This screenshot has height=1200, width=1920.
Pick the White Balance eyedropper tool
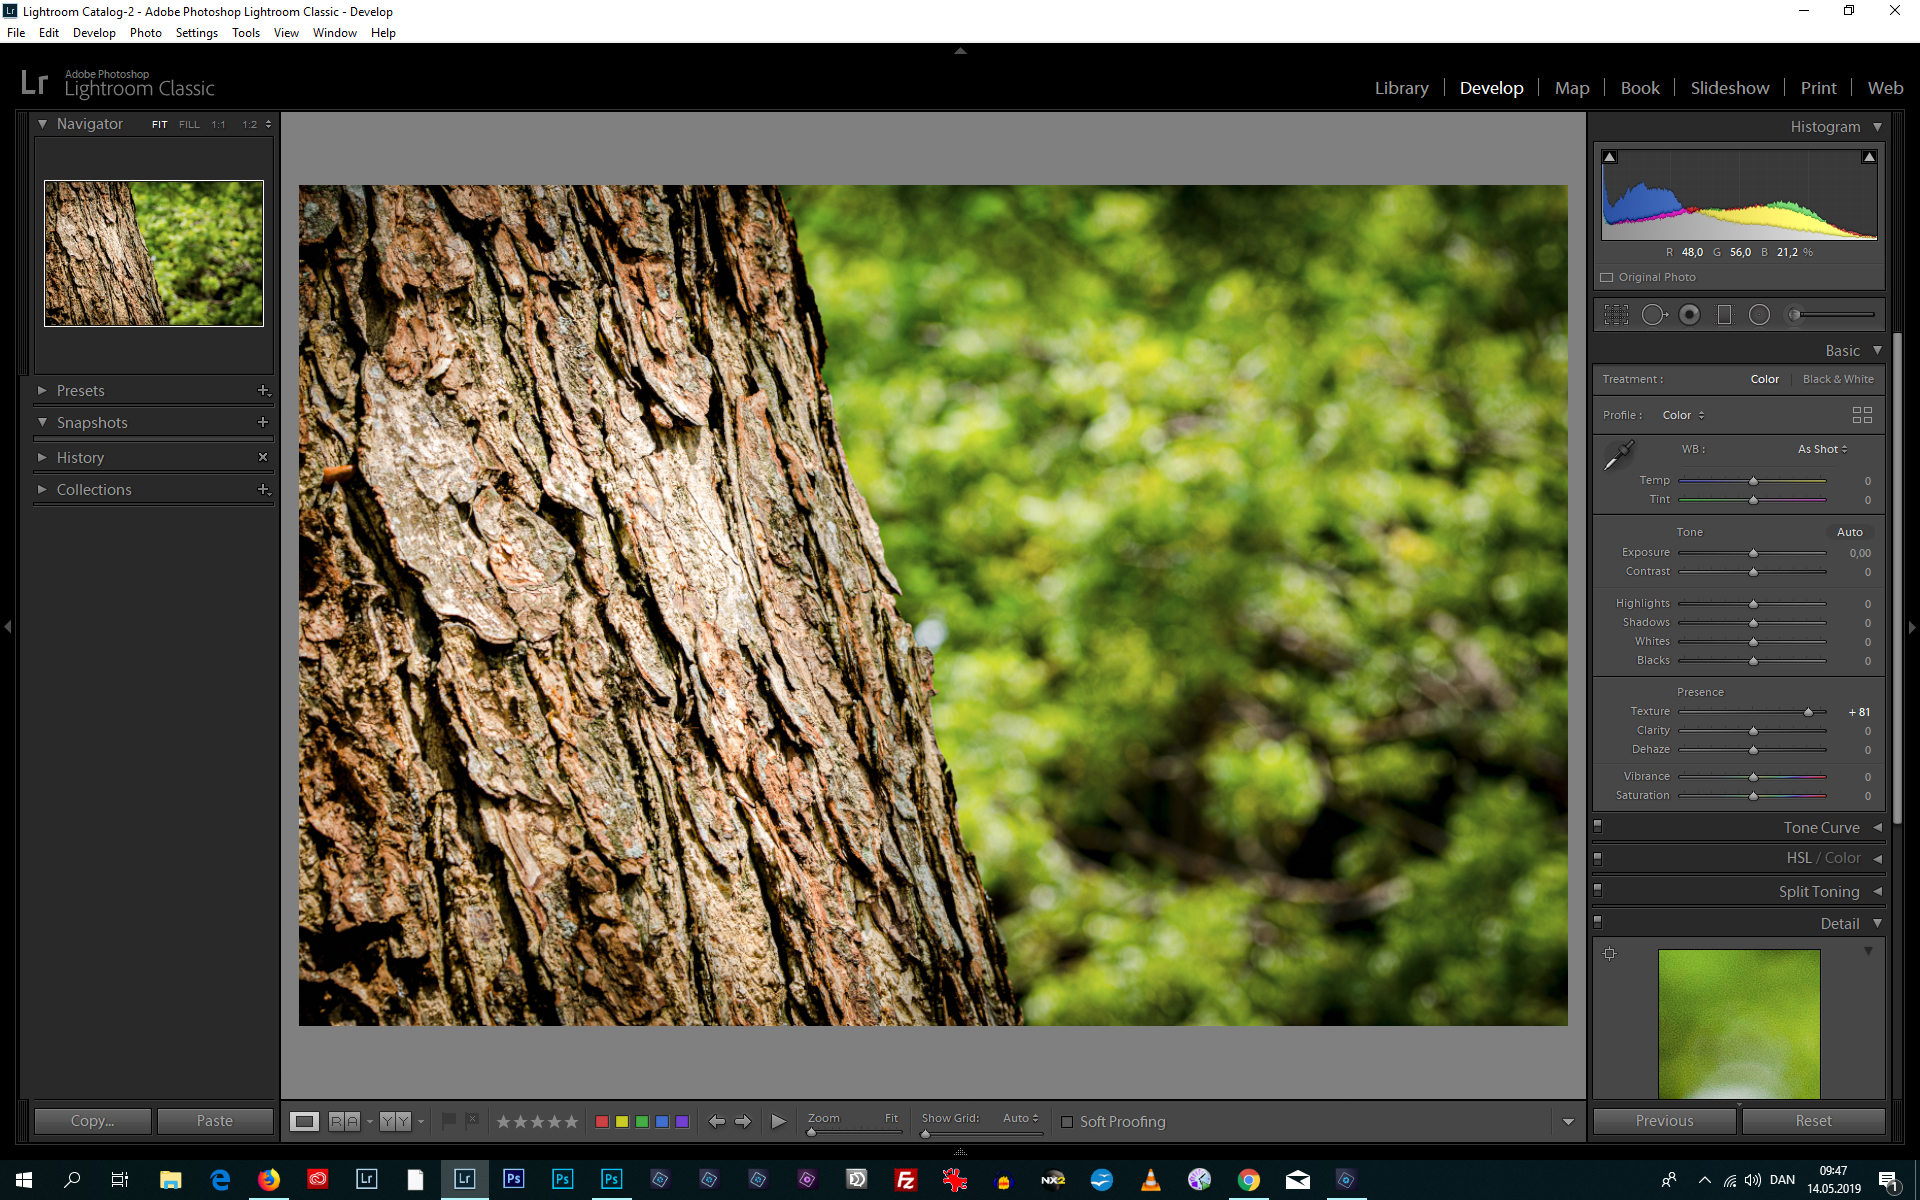click(1621, 453)
